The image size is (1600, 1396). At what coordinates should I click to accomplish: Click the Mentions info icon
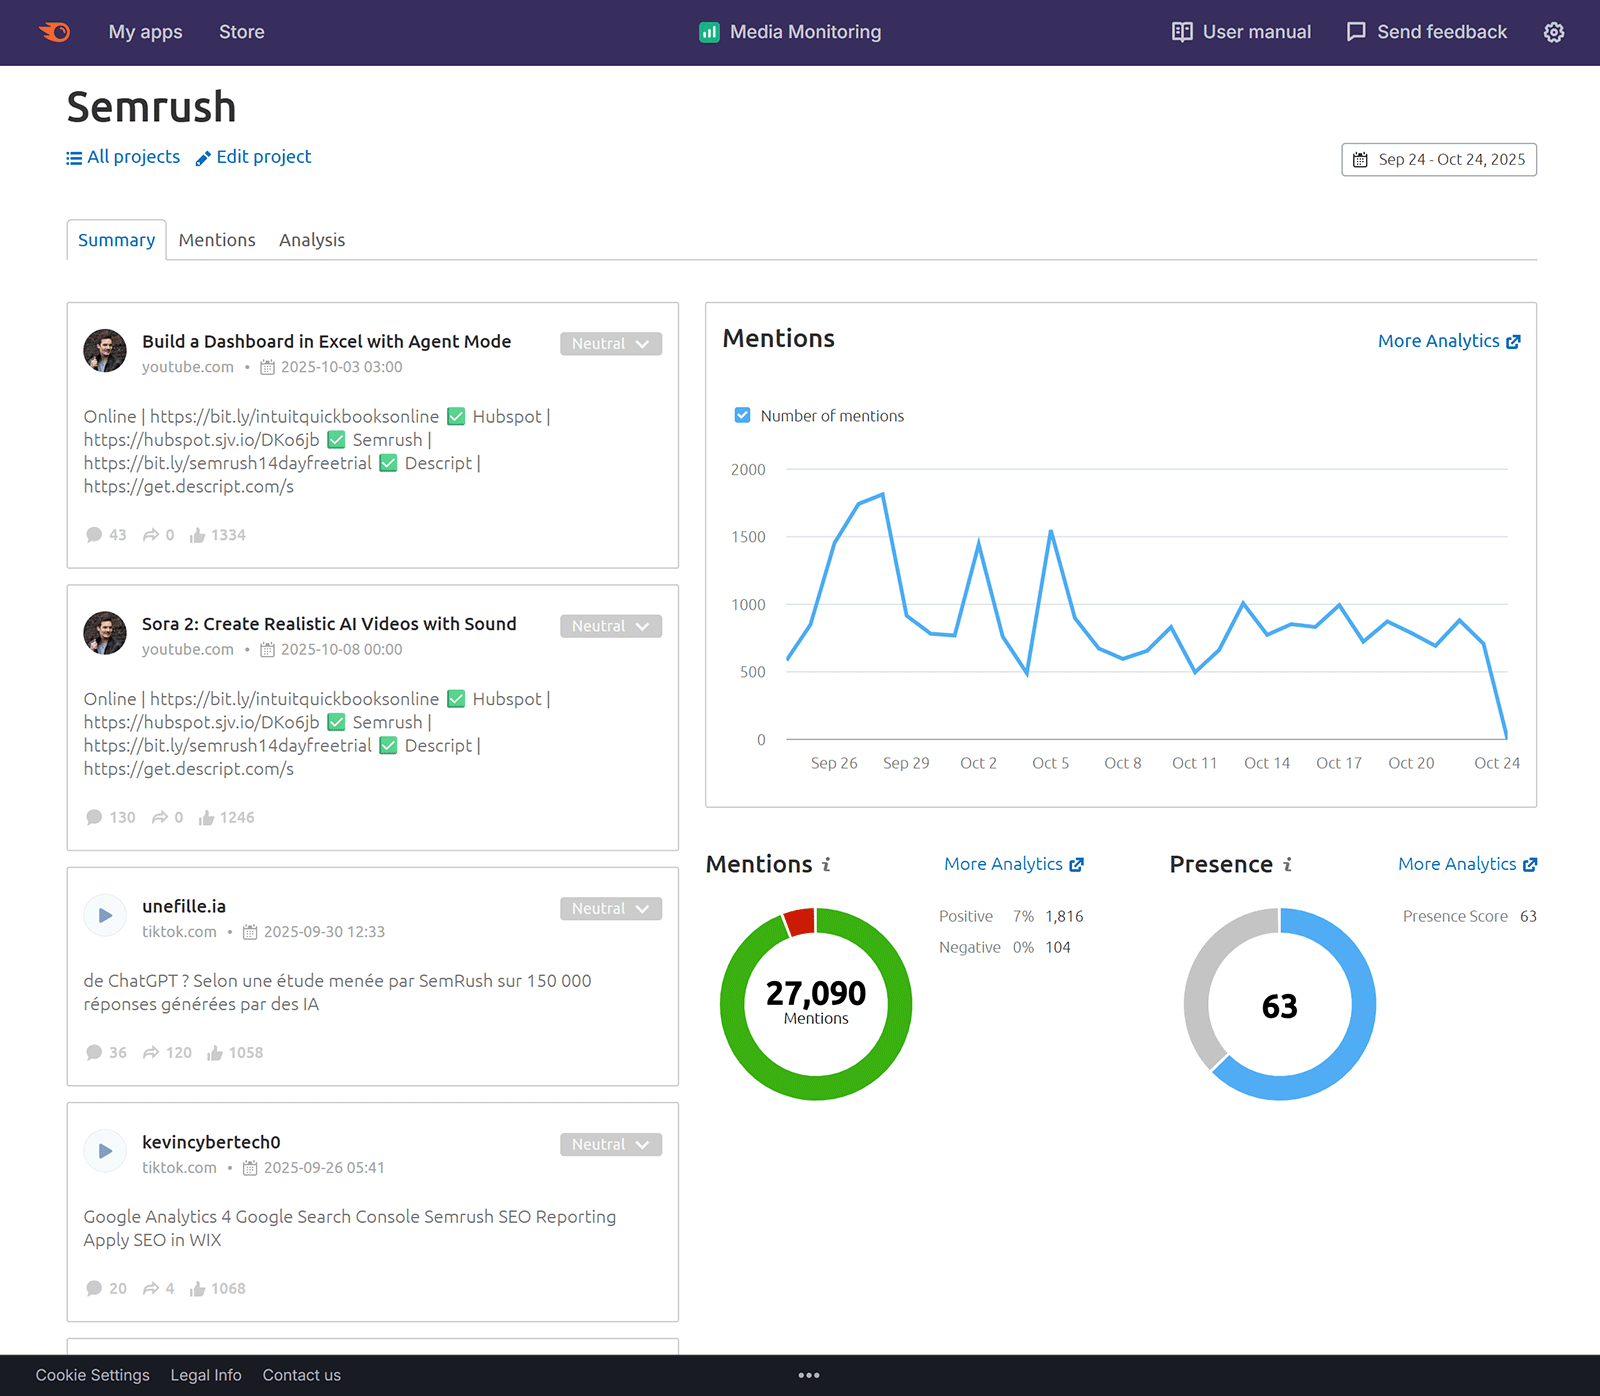pos(824,864)
